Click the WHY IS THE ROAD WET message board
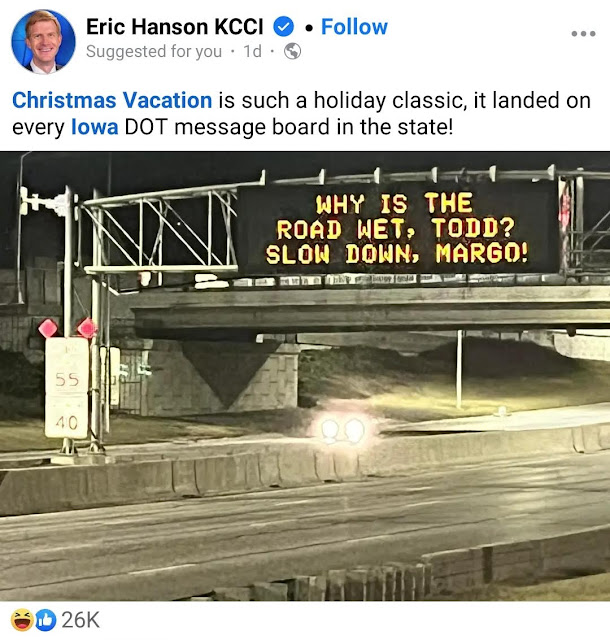The height and width of the screenshot is (640, 610). click(x=397, y=229)
